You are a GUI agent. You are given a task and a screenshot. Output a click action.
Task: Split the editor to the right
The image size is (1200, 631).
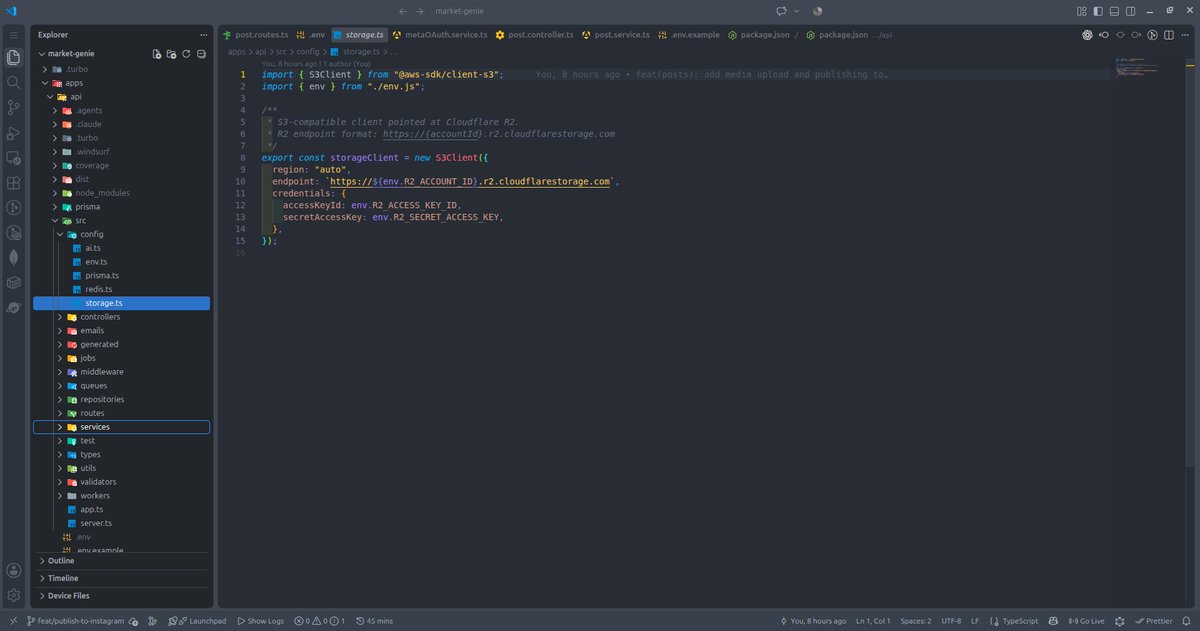click(x=1169, y=34)
